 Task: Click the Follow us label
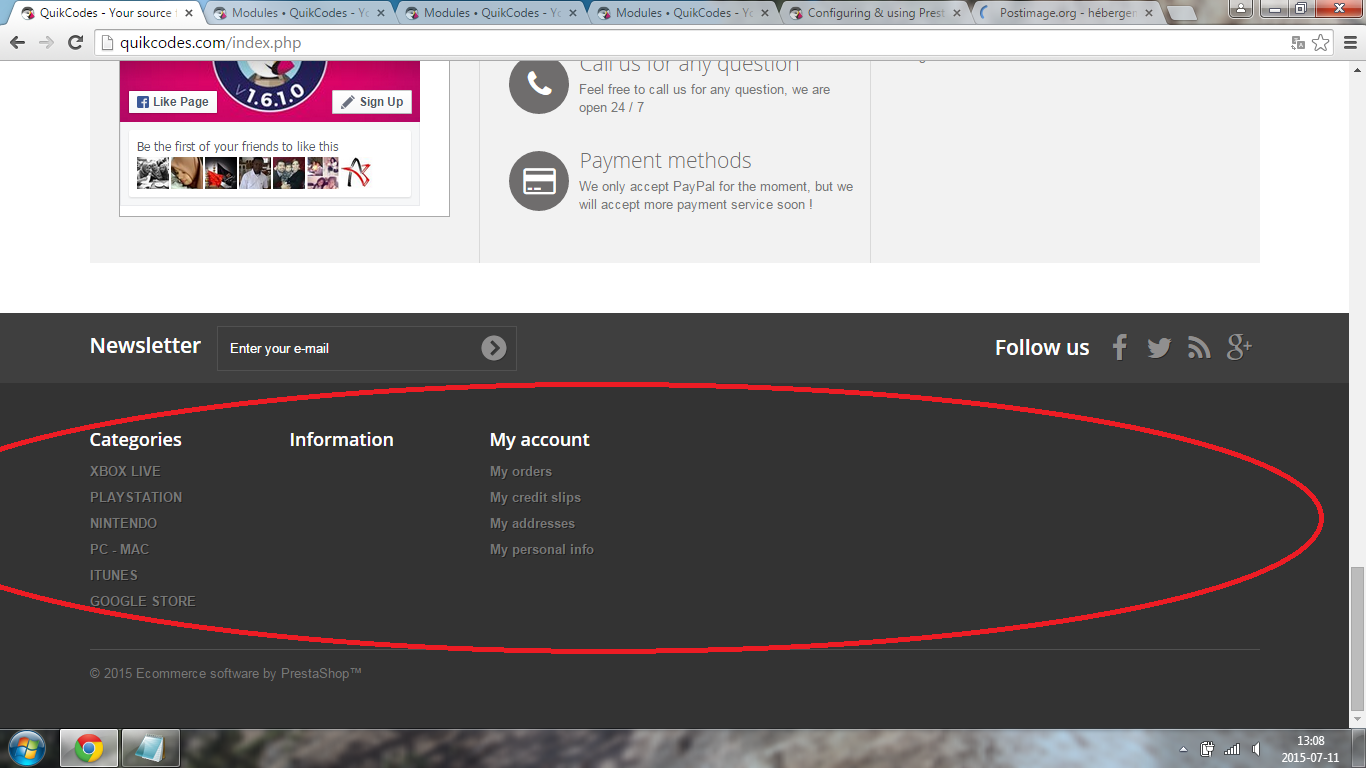point(1042,347)
